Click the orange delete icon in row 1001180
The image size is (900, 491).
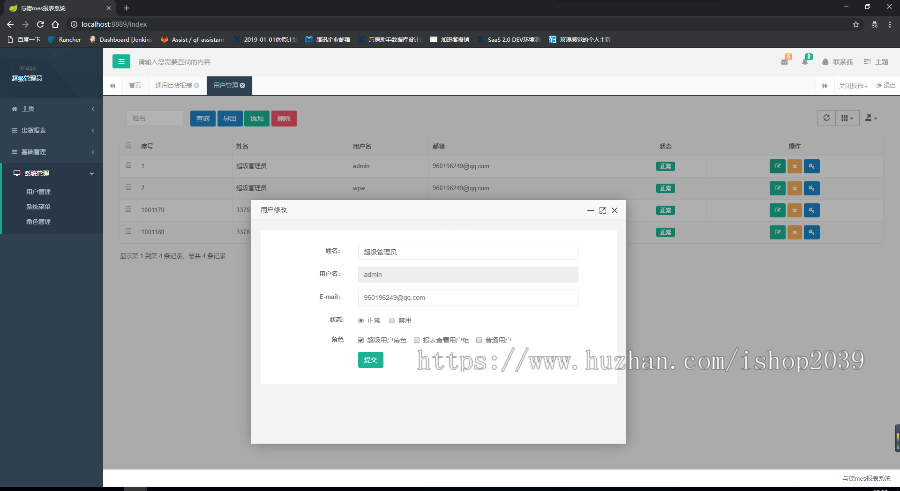pos(794,232)
